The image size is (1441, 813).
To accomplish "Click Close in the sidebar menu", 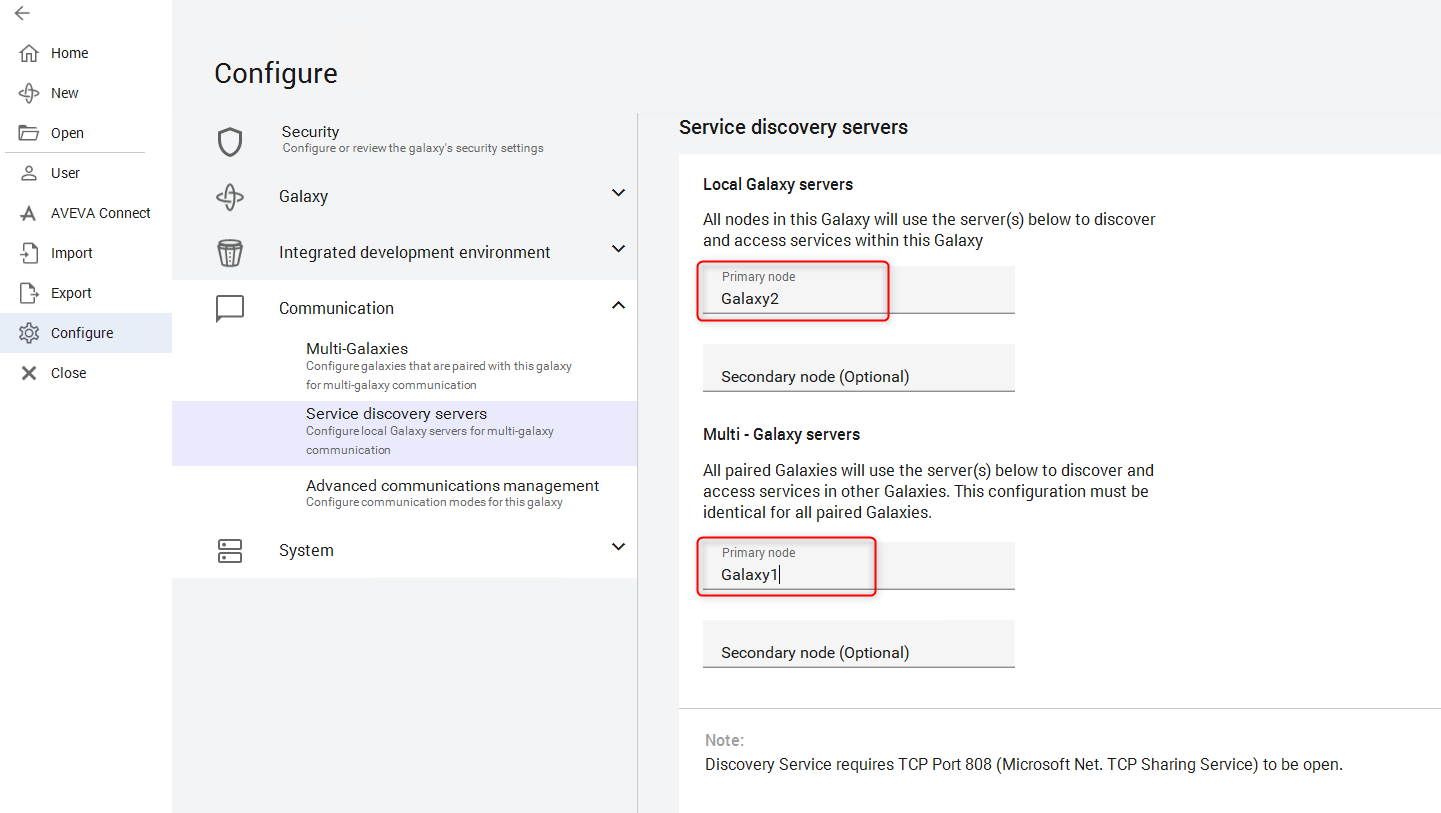I will pyautogui.click(x=68, y=373).
